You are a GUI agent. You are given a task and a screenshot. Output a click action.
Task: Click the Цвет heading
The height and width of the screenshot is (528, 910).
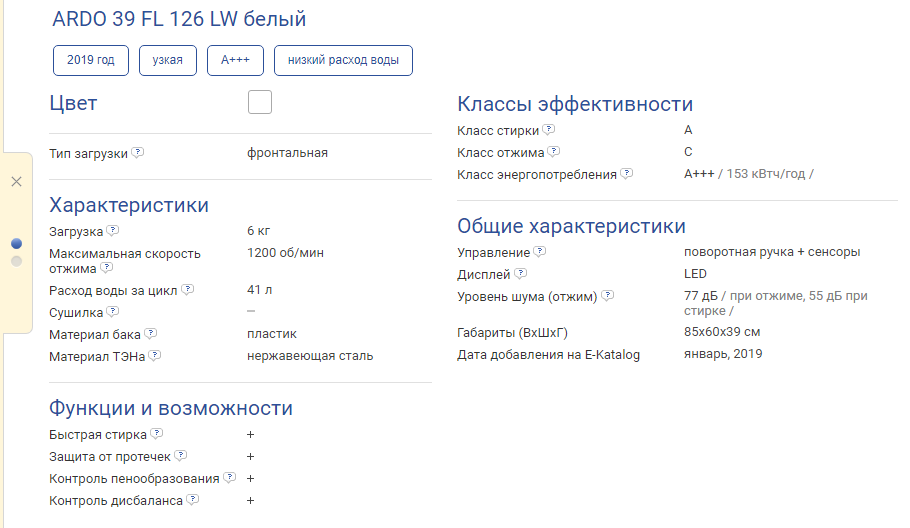point(73,103)
